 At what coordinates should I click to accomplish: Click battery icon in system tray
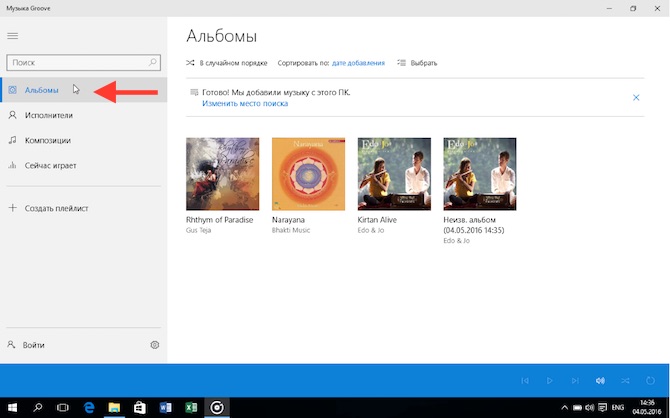577,408
